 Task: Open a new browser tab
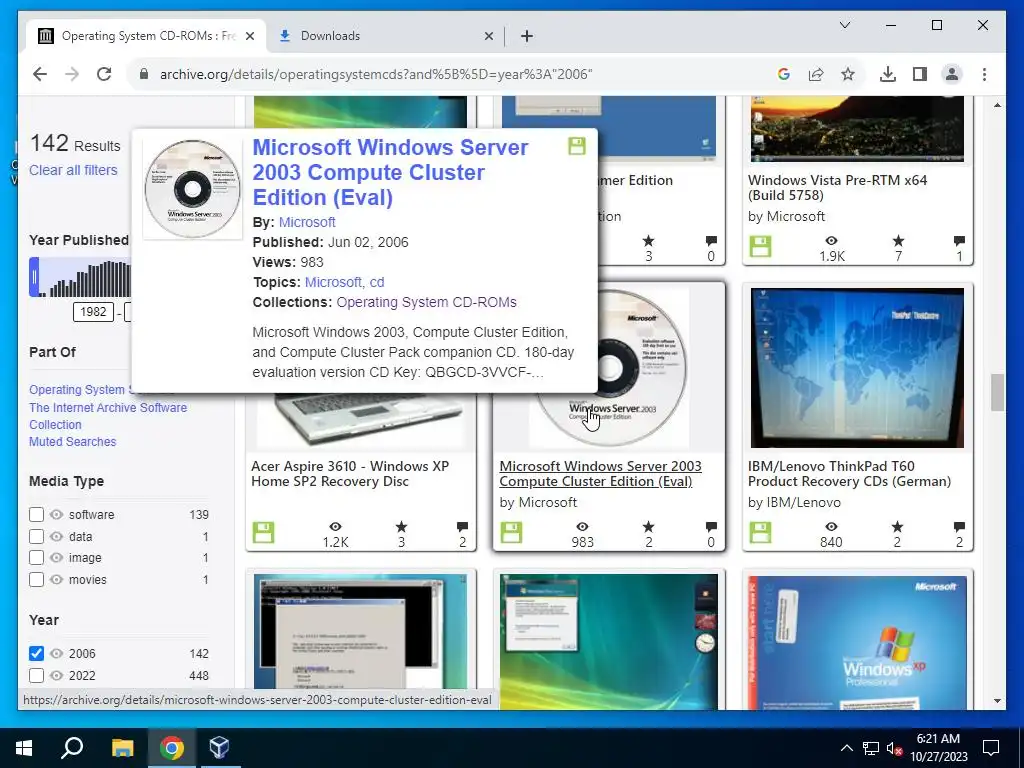click(x=527, y=36)
